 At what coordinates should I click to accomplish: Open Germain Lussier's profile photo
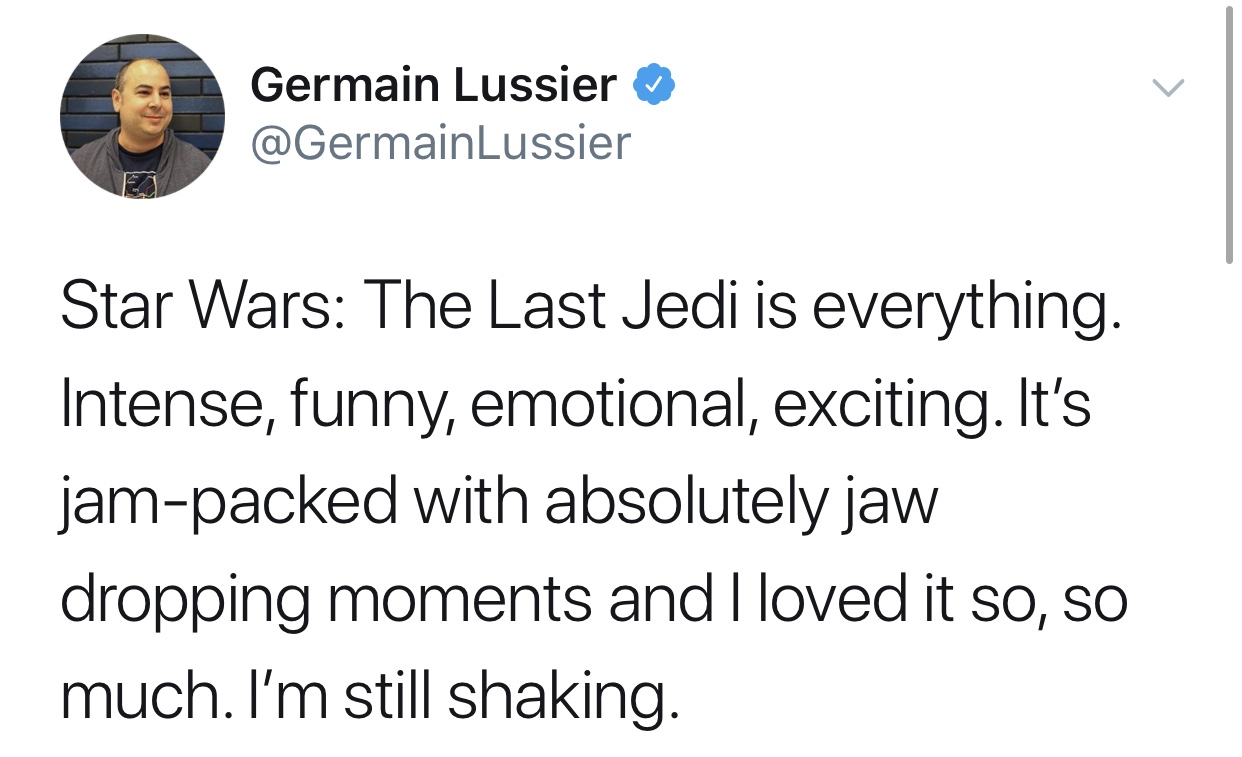(x=142, y=116)
